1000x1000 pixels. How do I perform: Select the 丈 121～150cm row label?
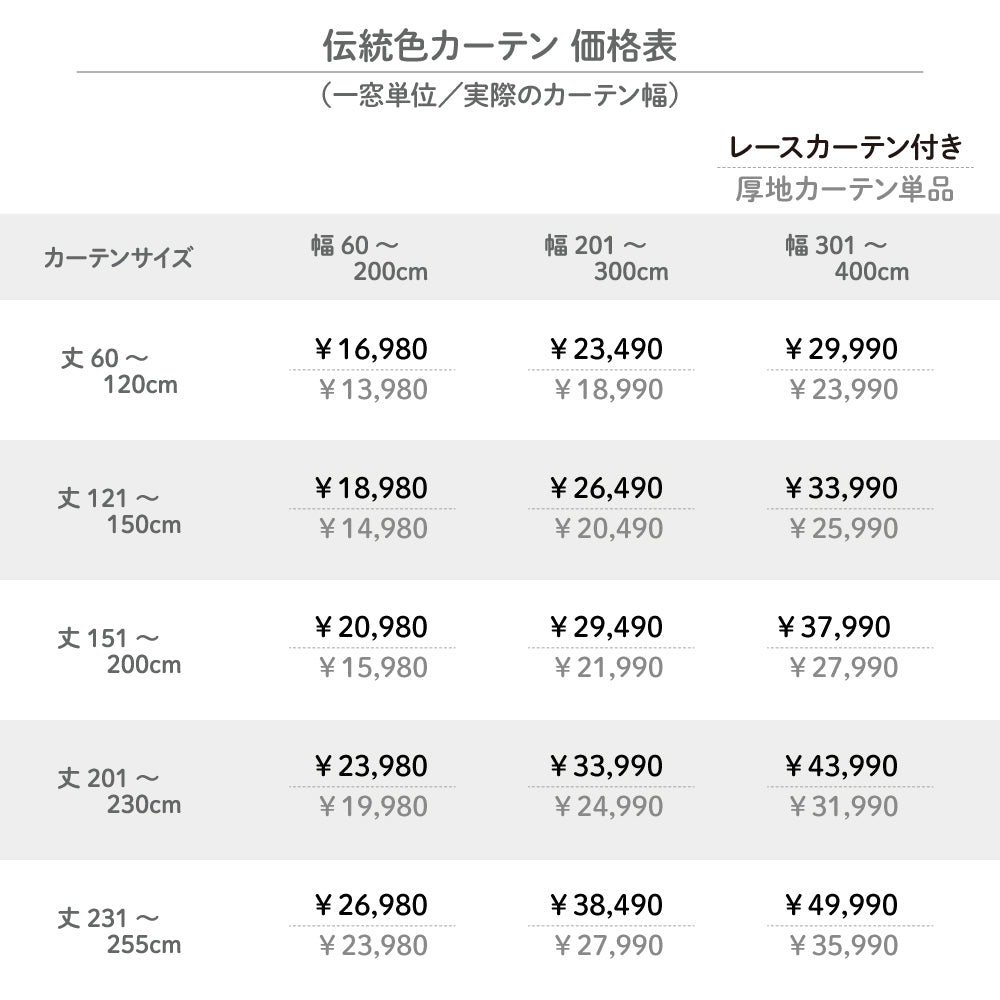[x=119, y=510]
